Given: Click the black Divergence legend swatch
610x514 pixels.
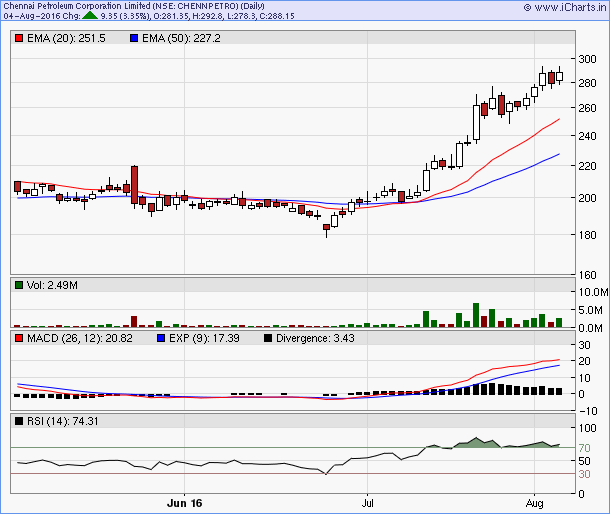Looking at the screenshot, I should [268, 338].
